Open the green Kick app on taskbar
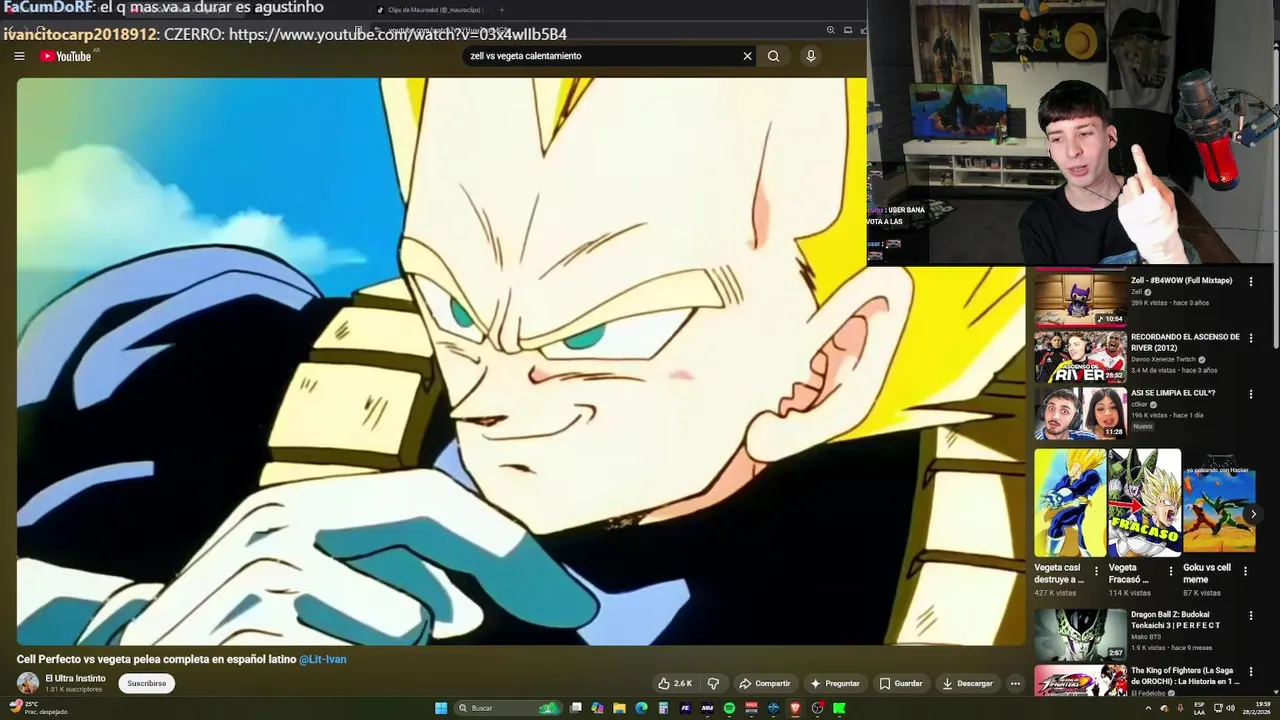Image resolution: width=1280 pixels, height=720 pixels. [839, 708]
